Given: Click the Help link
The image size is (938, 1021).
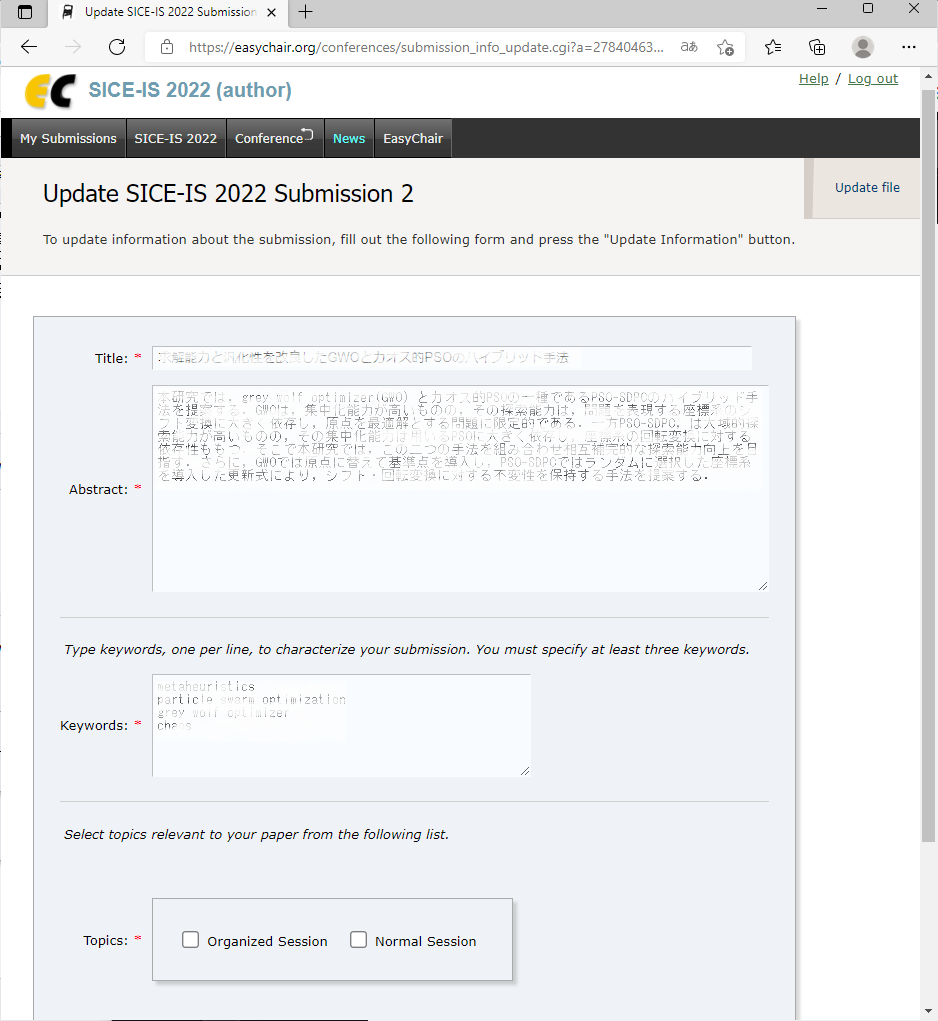Looking at the screenshot, I should (x=813, y=79).
